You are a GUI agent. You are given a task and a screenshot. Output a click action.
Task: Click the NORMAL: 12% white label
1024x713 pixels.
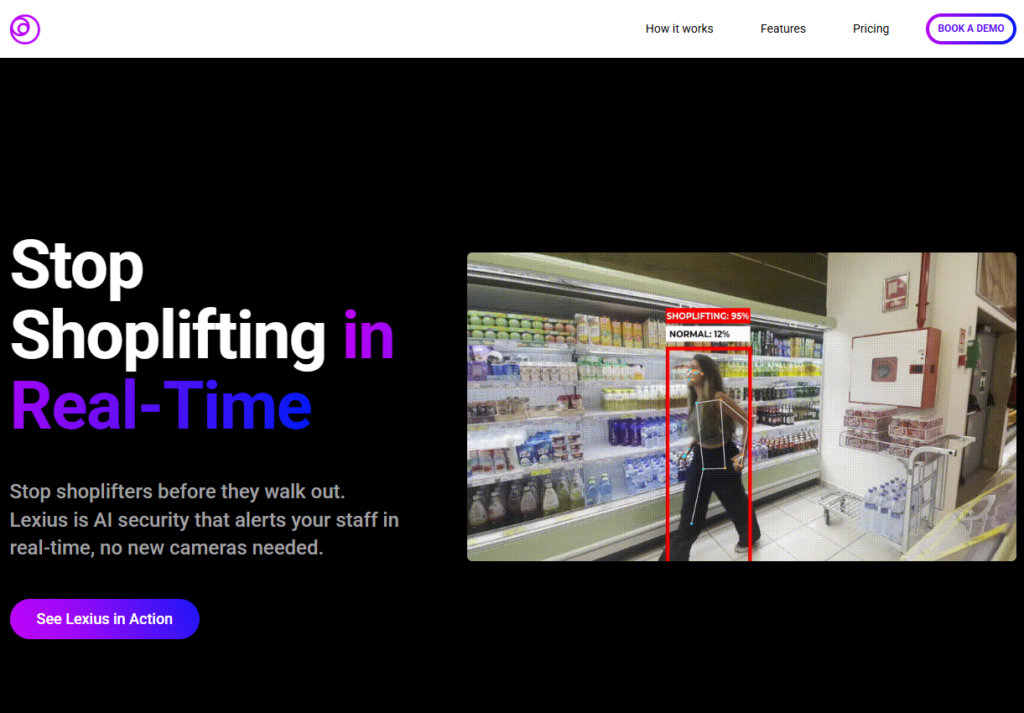pos(707,334)
